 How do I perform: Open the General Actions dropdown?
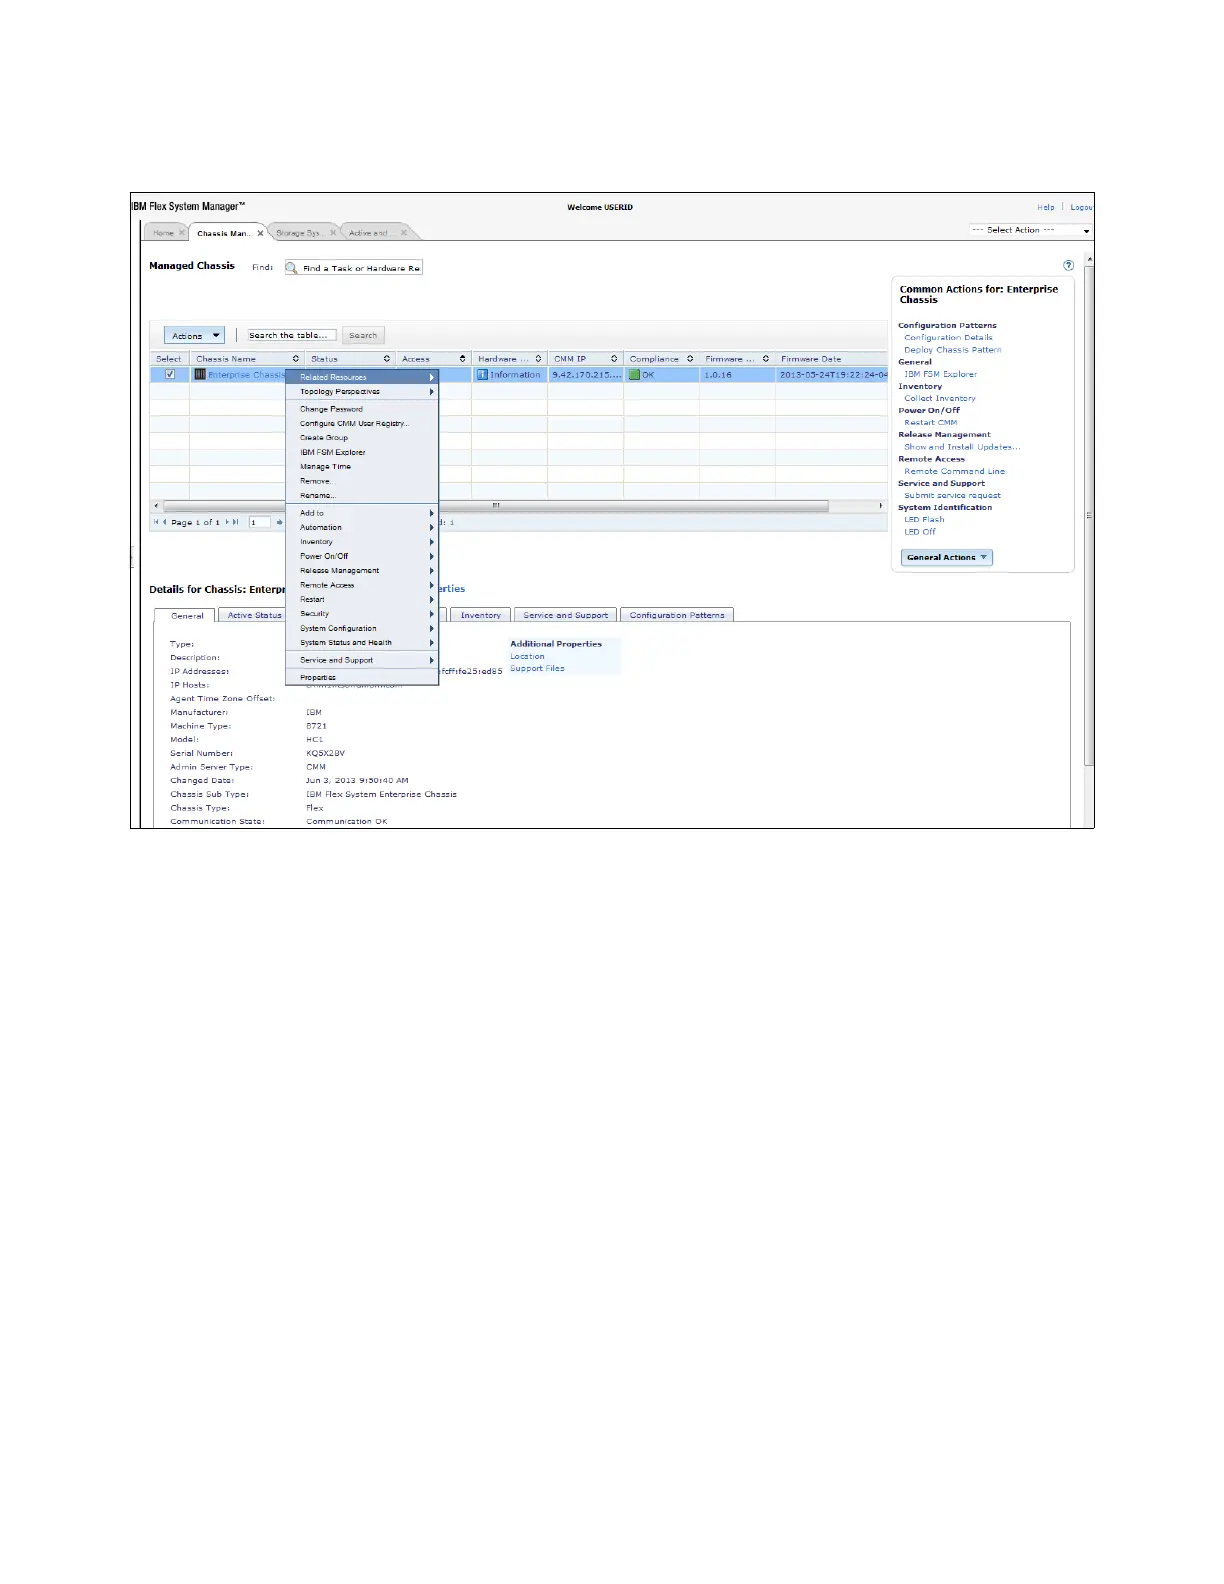coord(947,558)
